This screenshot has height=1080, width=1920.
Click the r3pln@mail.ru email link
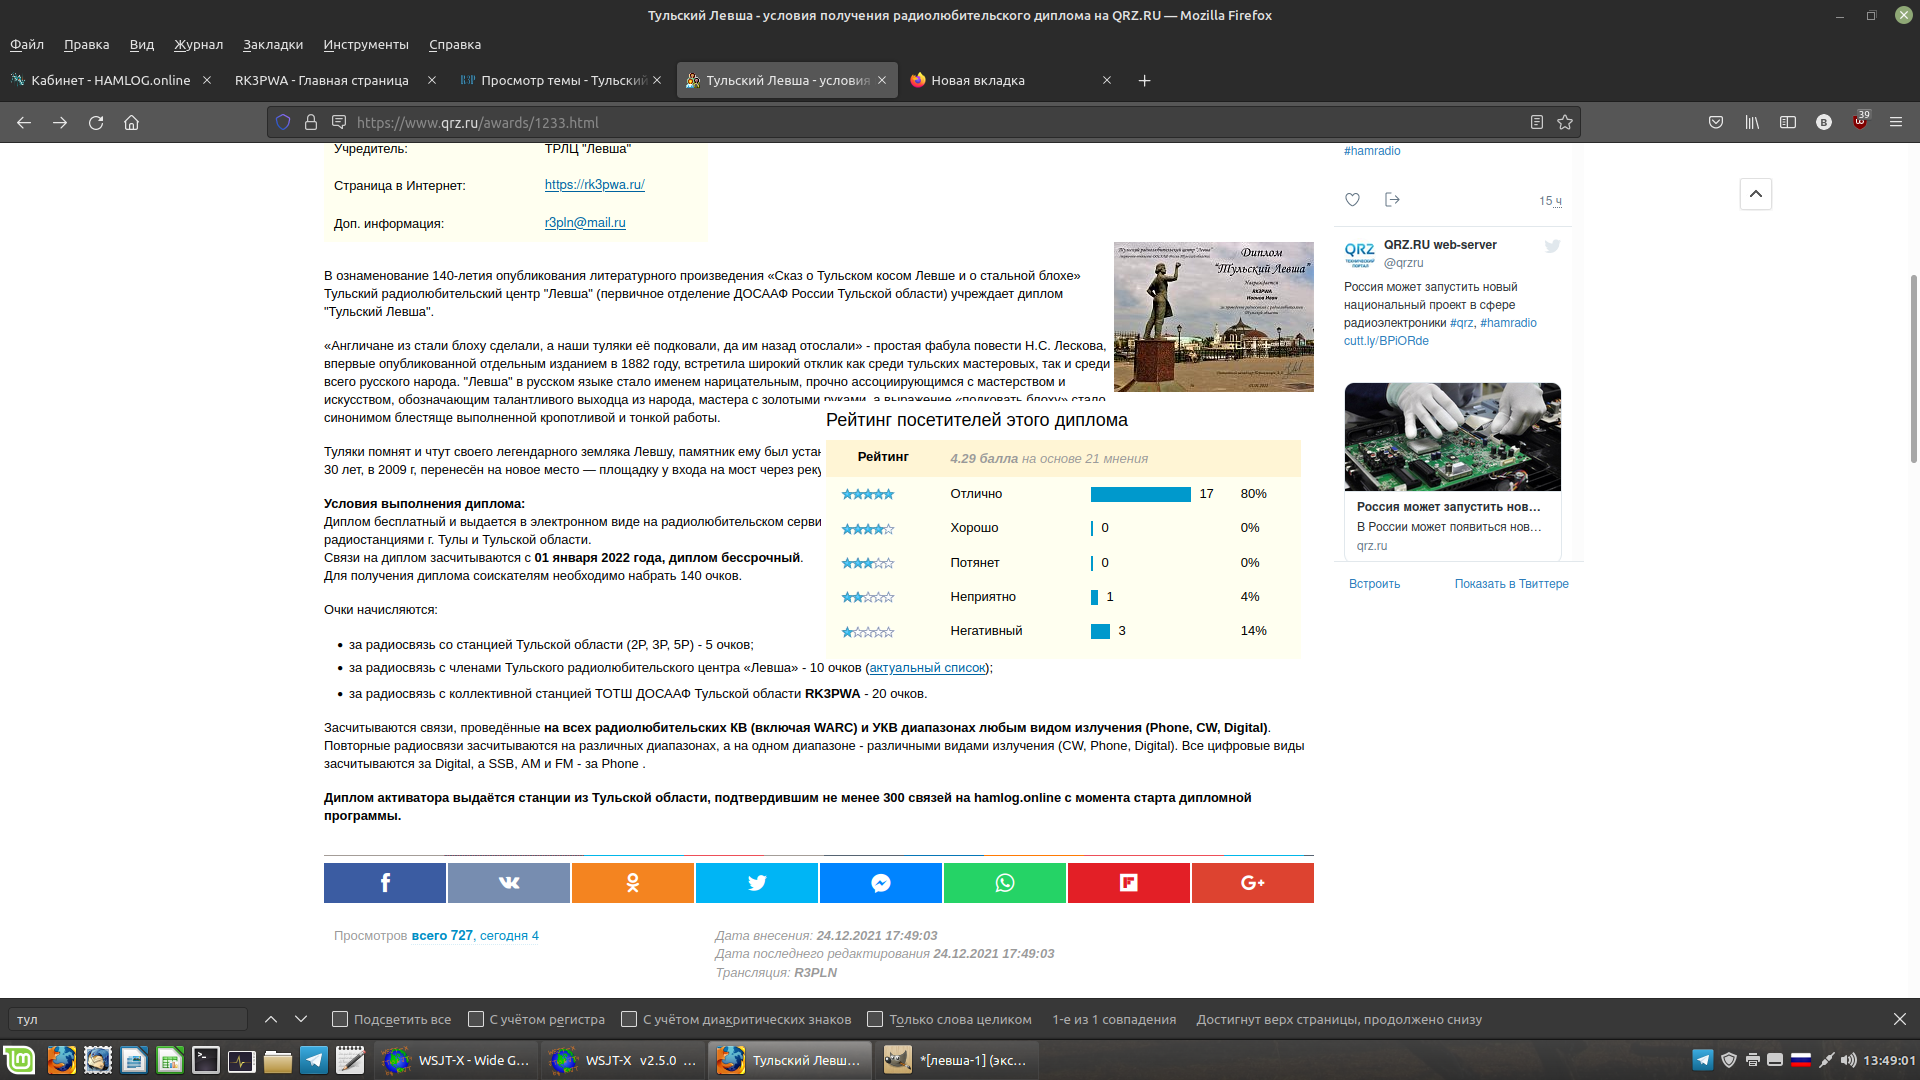(x=585, y=223)
